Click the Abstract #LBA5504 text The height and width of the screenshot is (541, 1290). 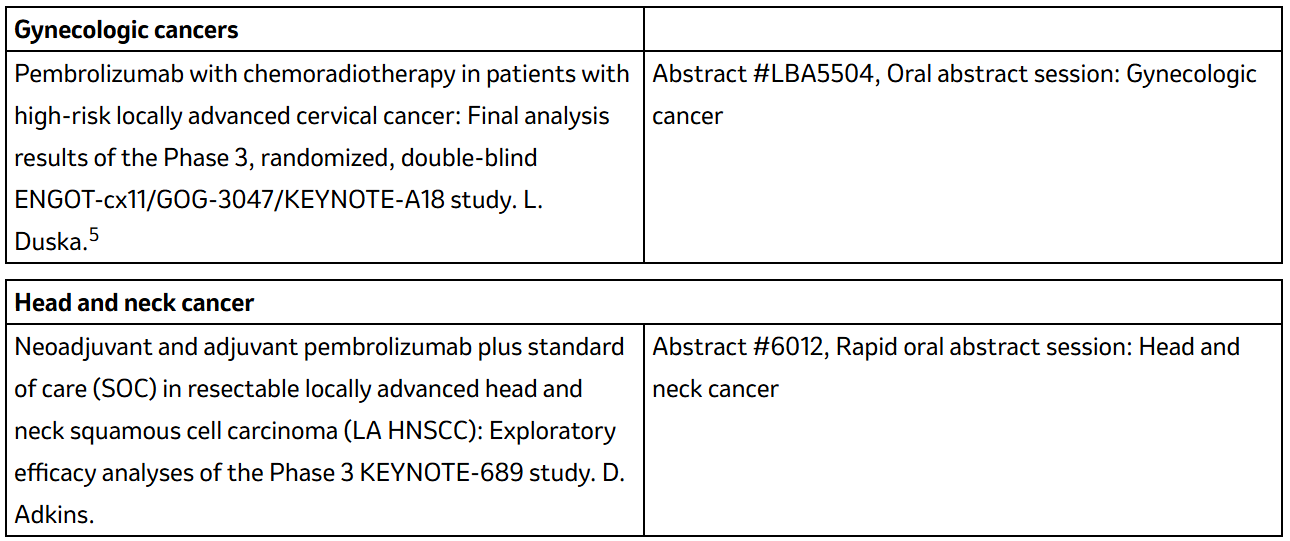click(x=765, y=74)
